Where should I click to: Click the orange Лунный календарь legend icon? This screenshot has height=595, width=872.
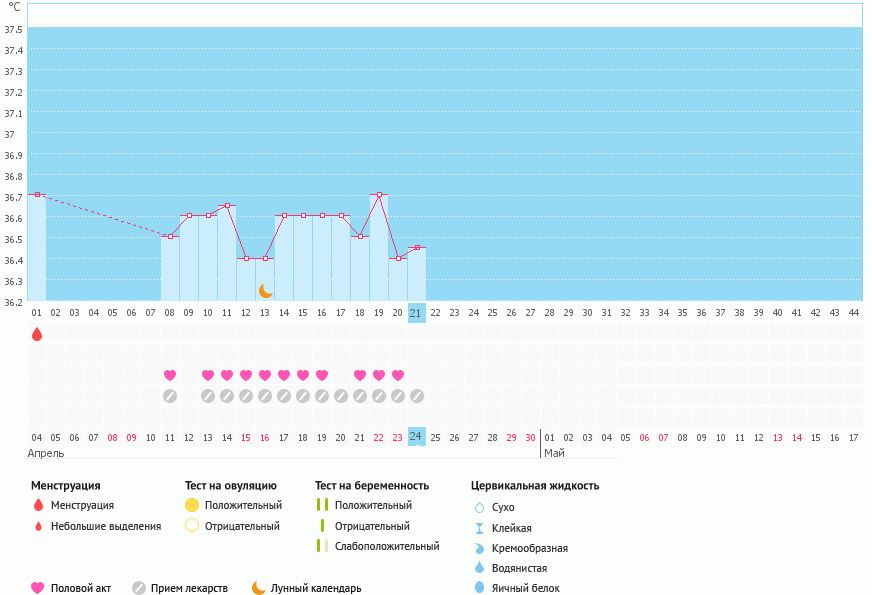click(259, 588)
